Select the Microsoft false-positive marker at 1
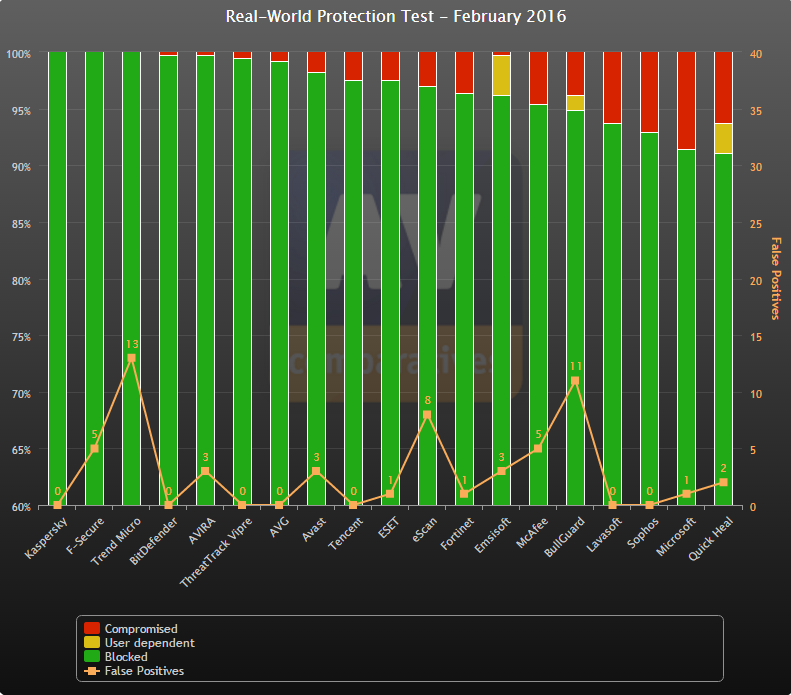The height and width of the screenshot is (695, 791). (x=686, y=494)
